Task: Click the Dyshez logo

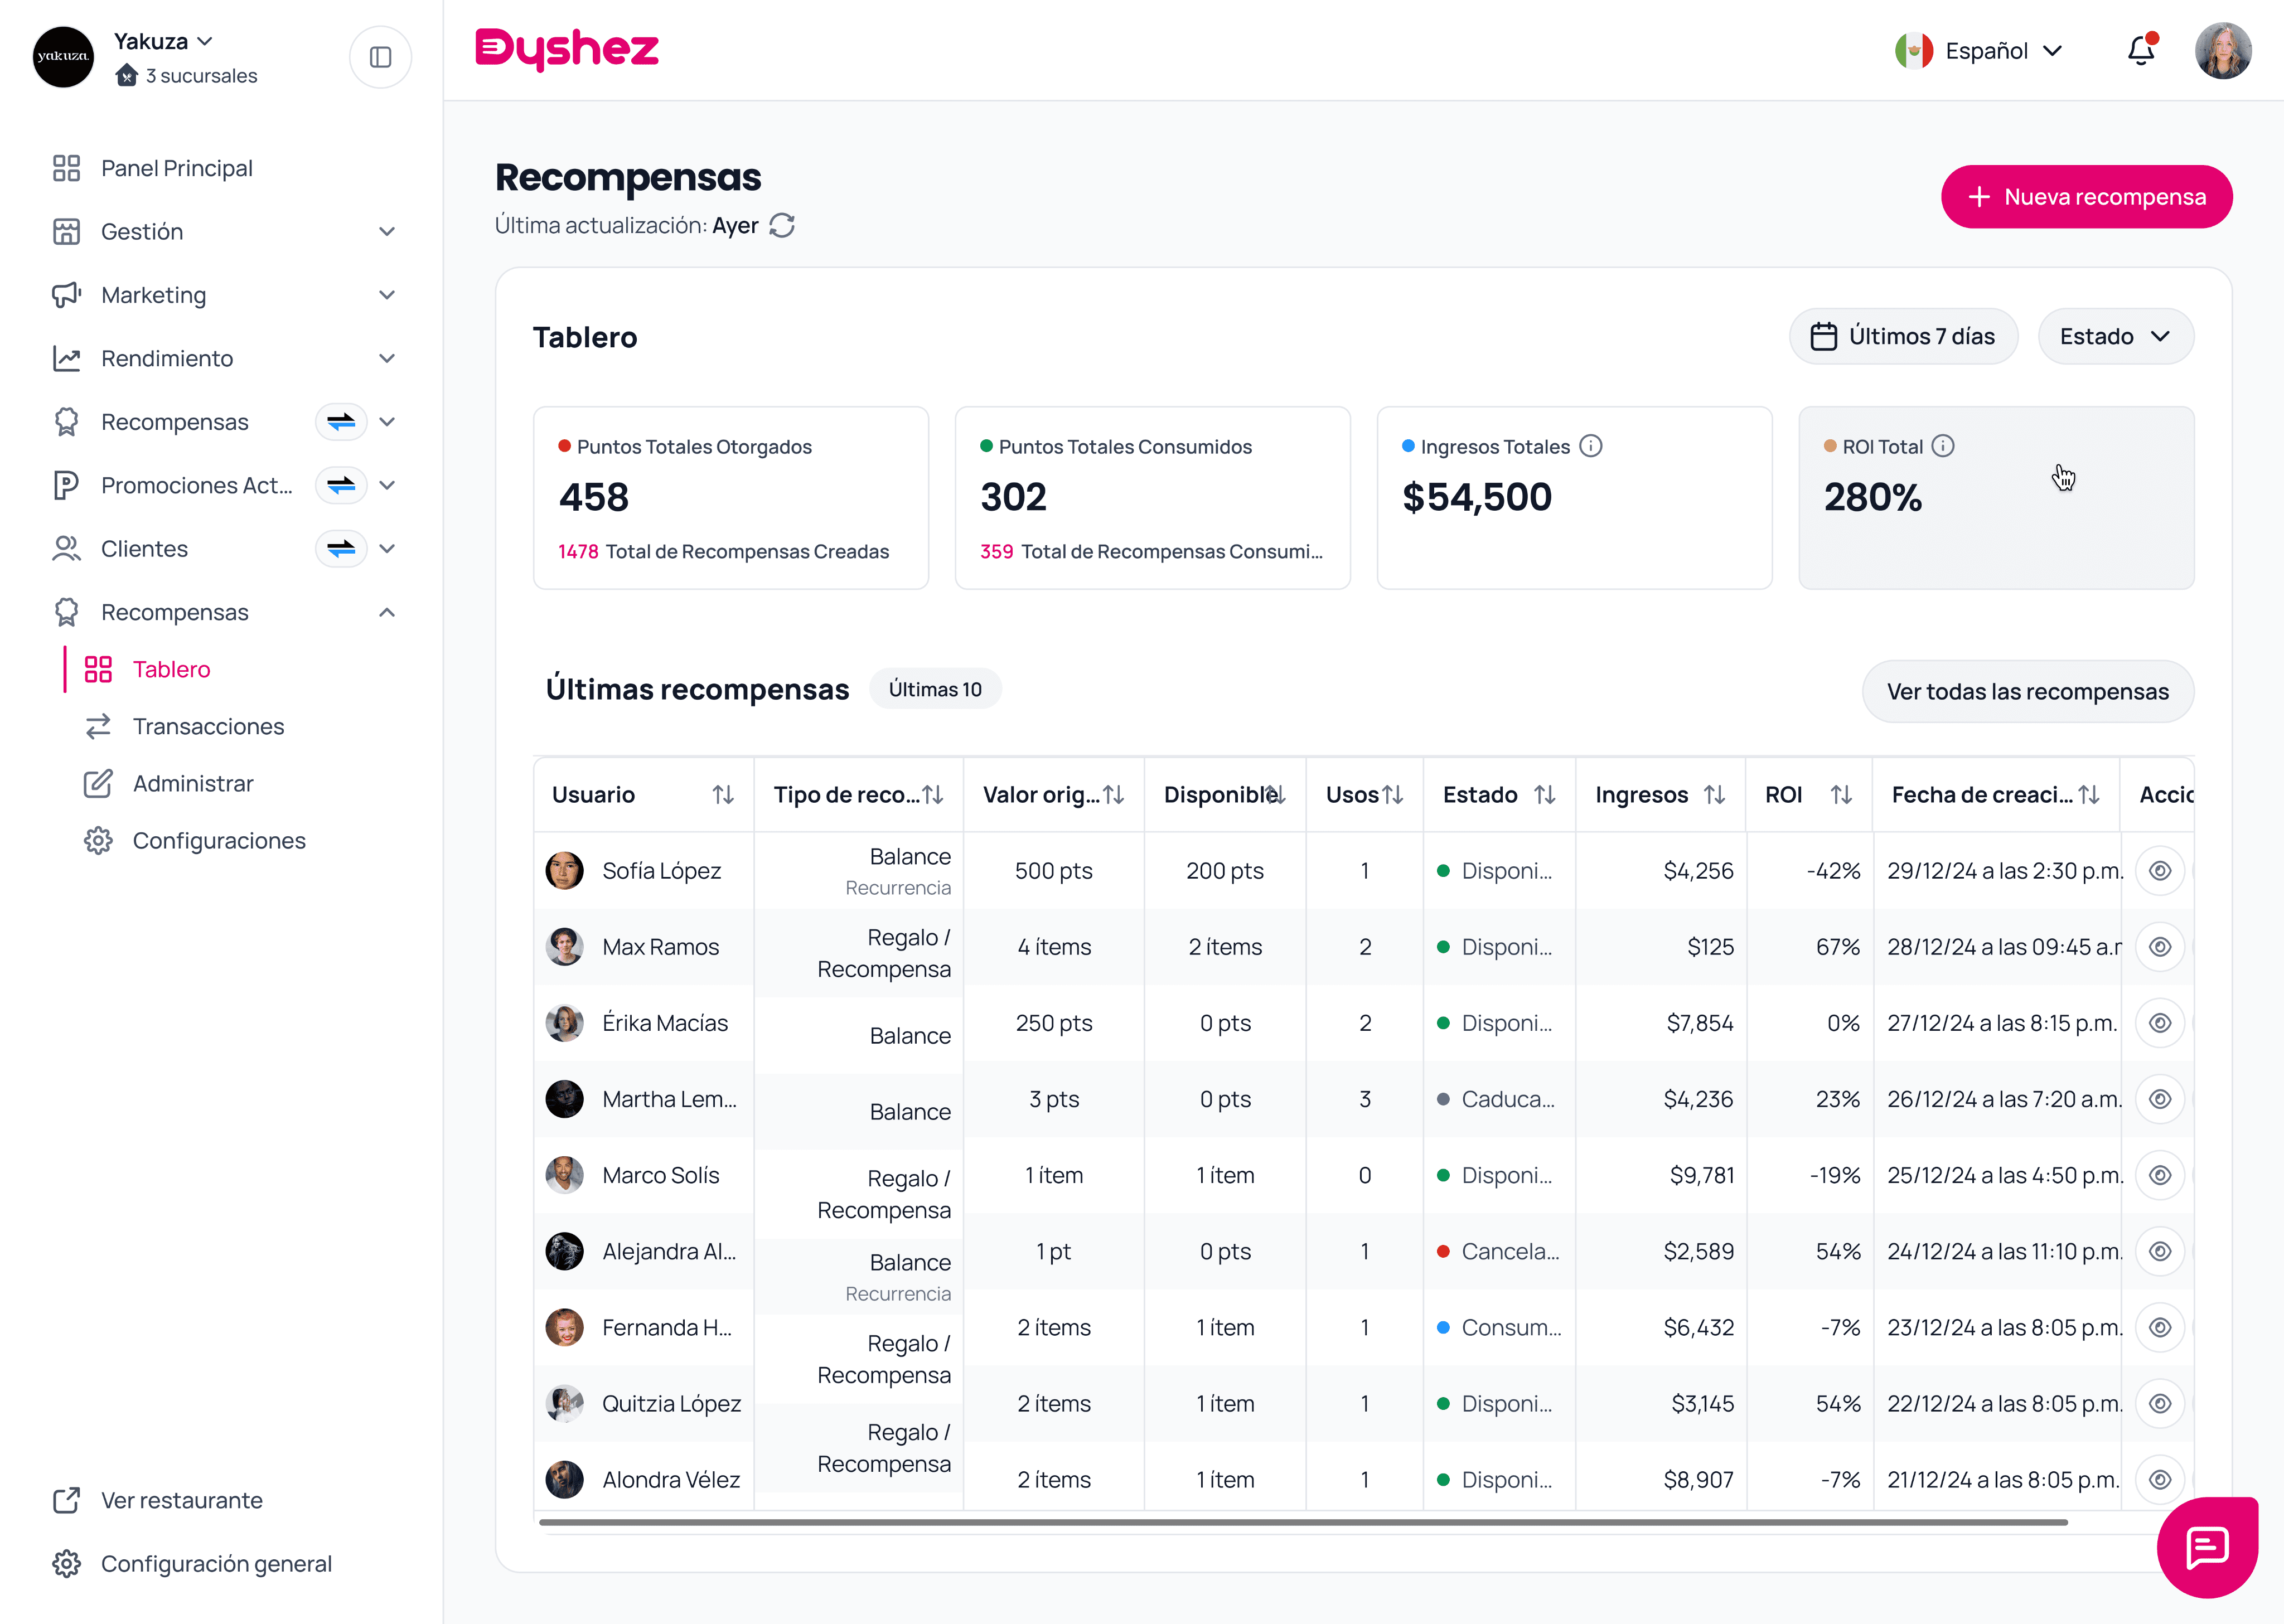Action: click(567, 49)
